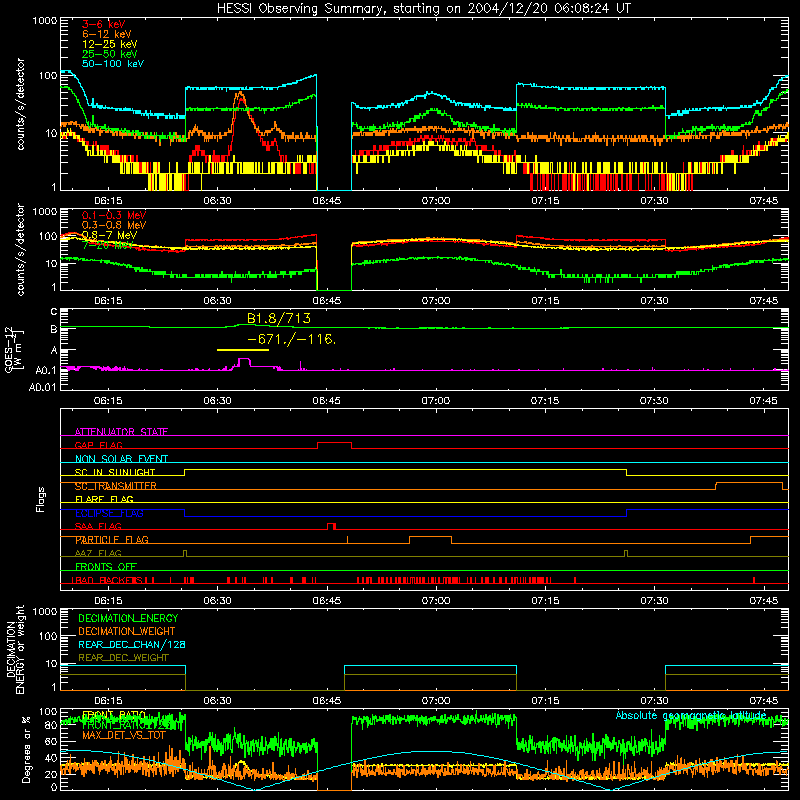
Task: Select the 25-50 keV legend label
Action: click(x=110, y=54)
